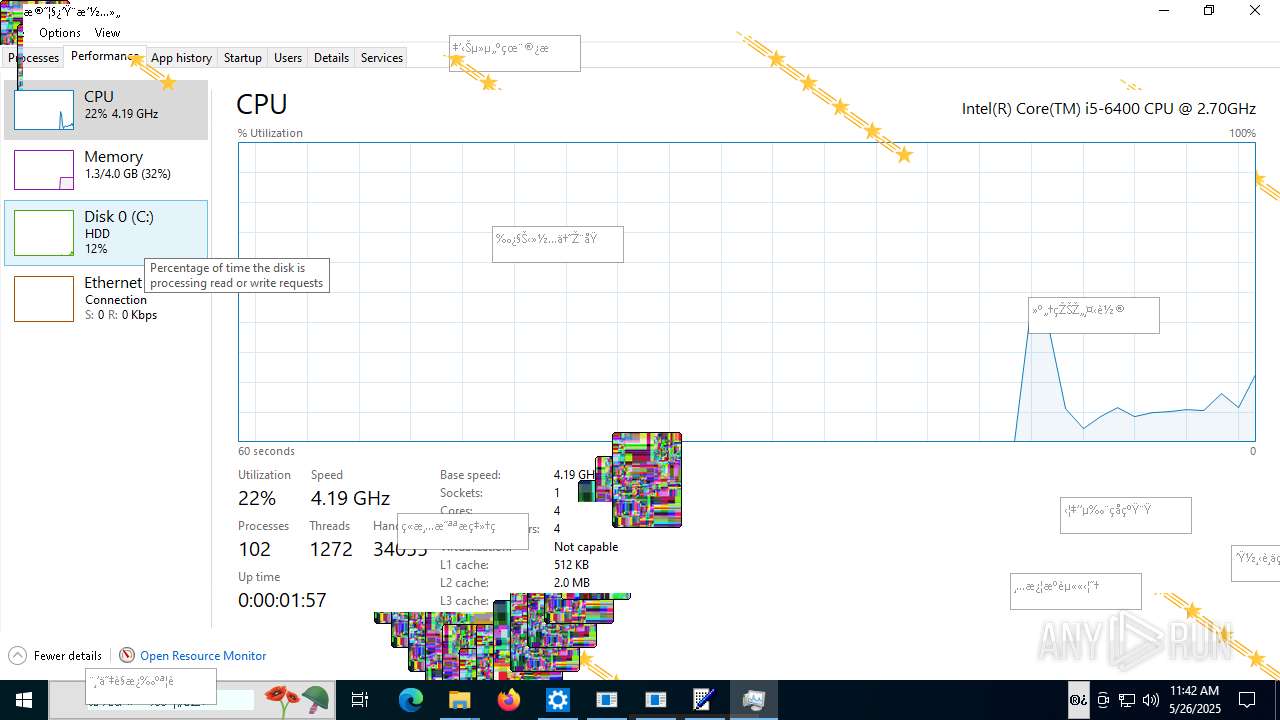Open the Options menu
Viewport: 1280px width, 720px height.
(x=60, y=33)
